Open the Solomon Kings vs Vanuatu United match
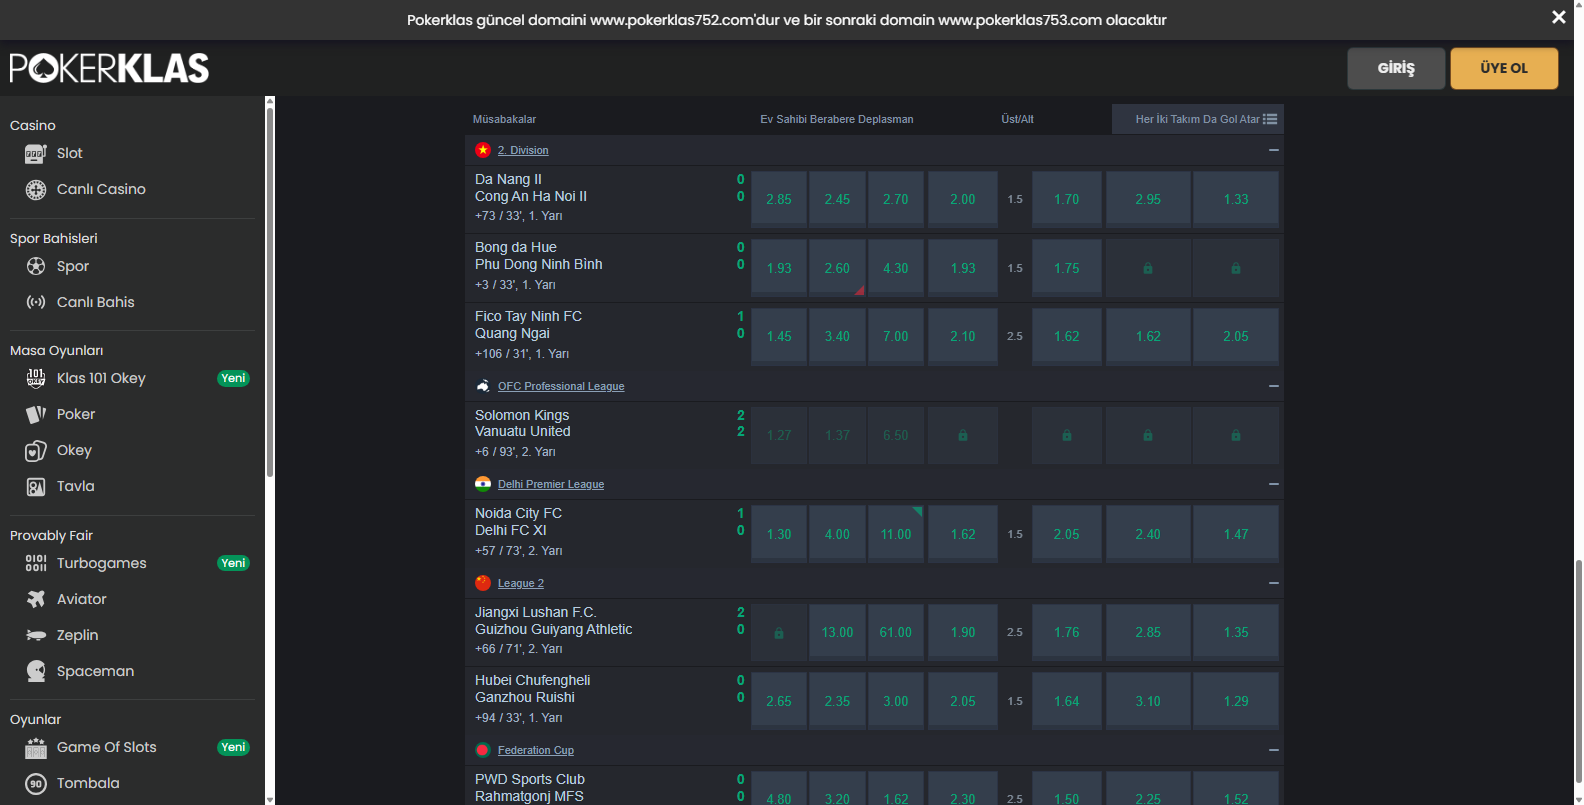This screenshot has width=1584, height=805. pos(523,423)
